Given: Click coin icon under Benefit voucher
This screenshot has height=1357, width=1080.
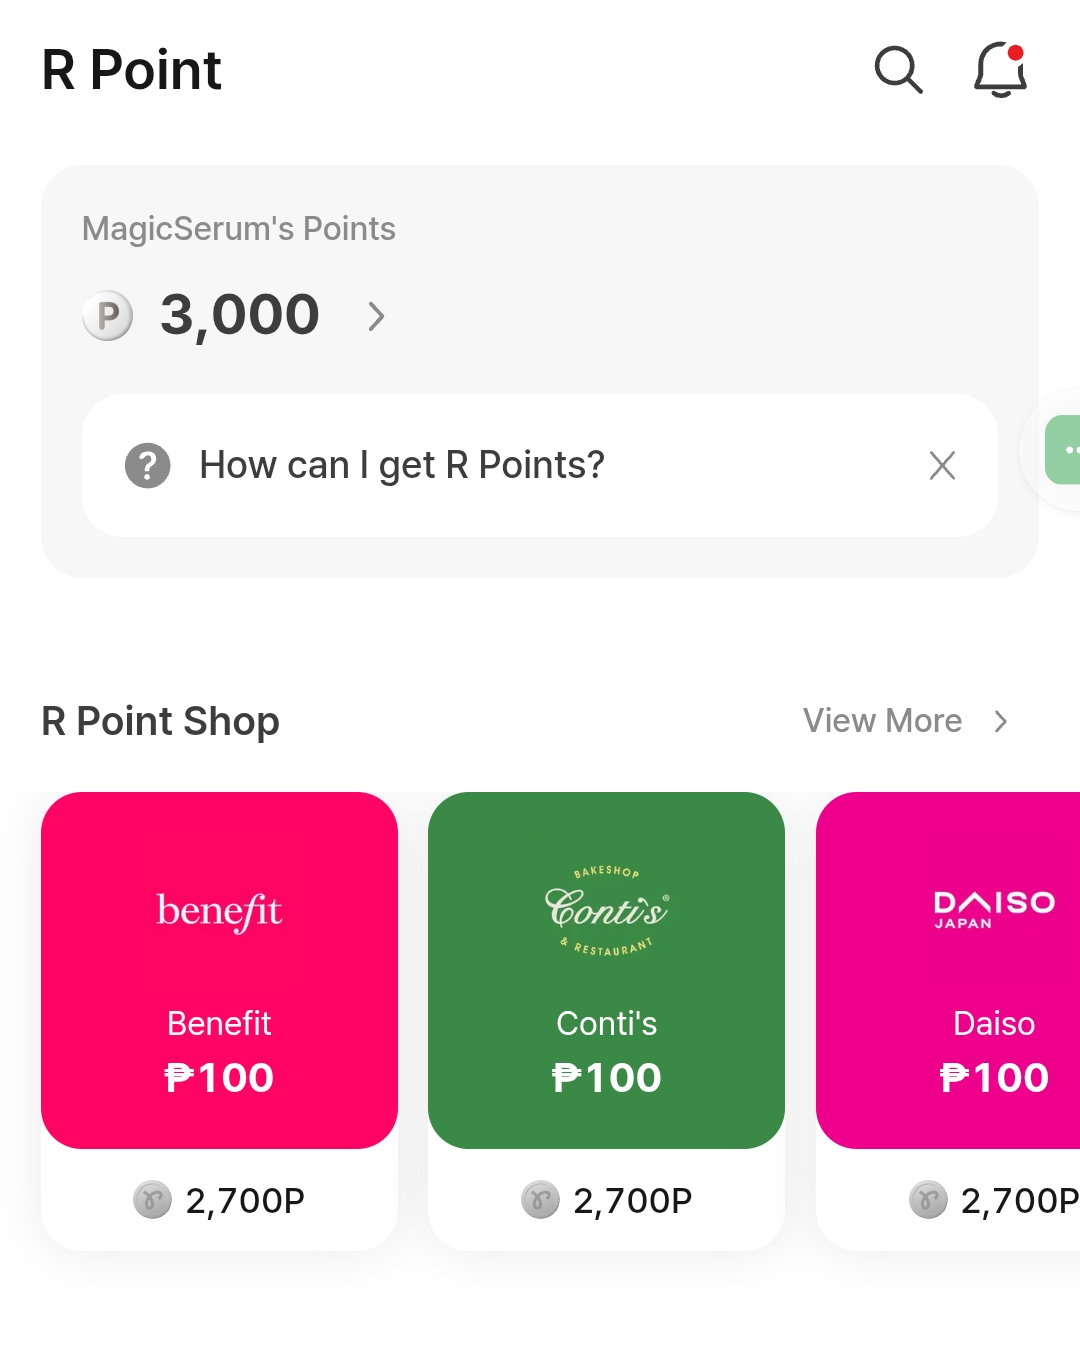Looking at the screenshot, I should pos(152,1199).
